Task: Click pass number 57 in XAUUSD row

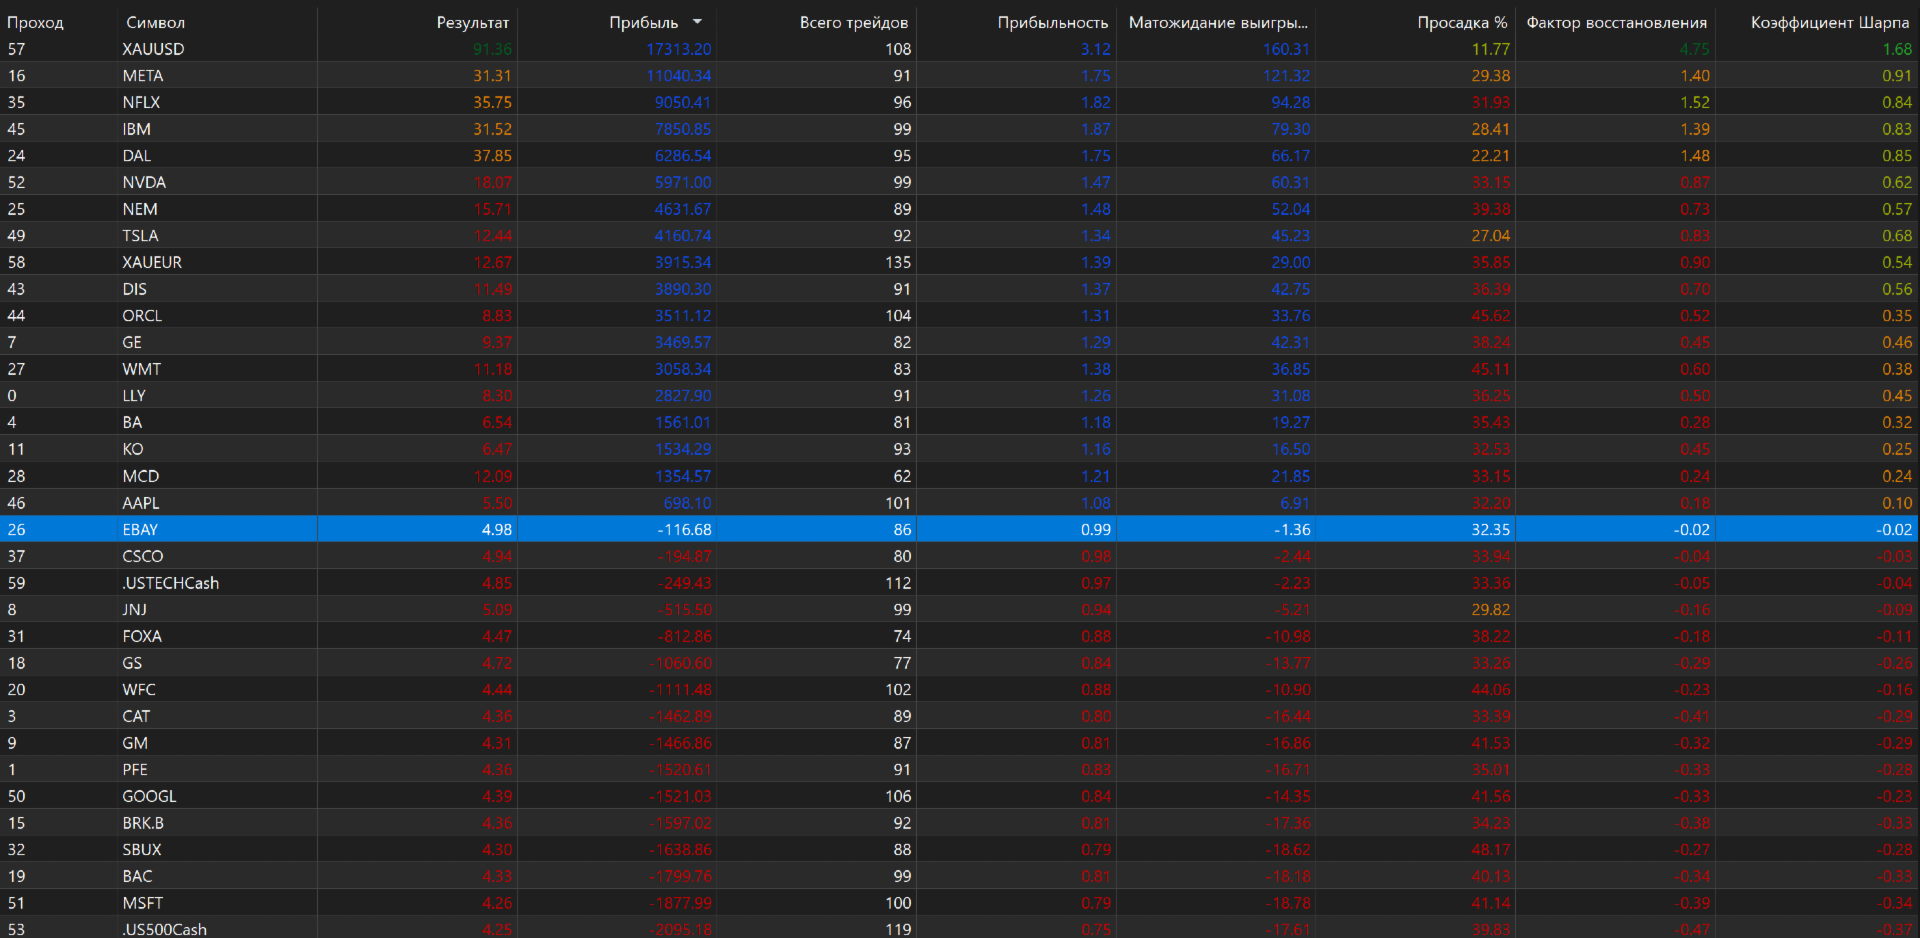Action: (16, 49)
